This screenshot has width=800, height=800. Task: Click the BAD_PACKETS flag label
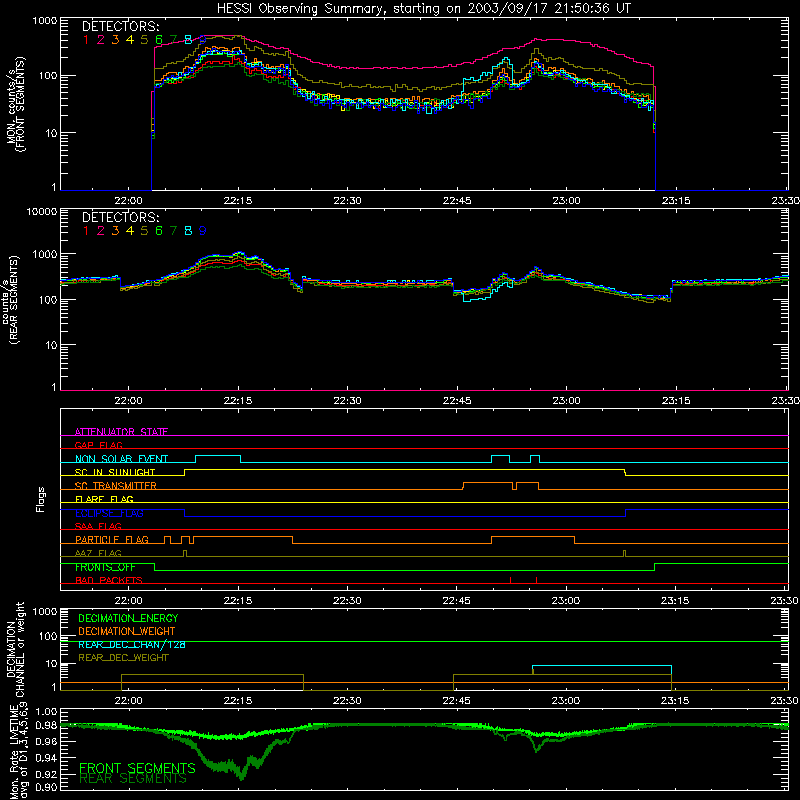pos(109,580)
